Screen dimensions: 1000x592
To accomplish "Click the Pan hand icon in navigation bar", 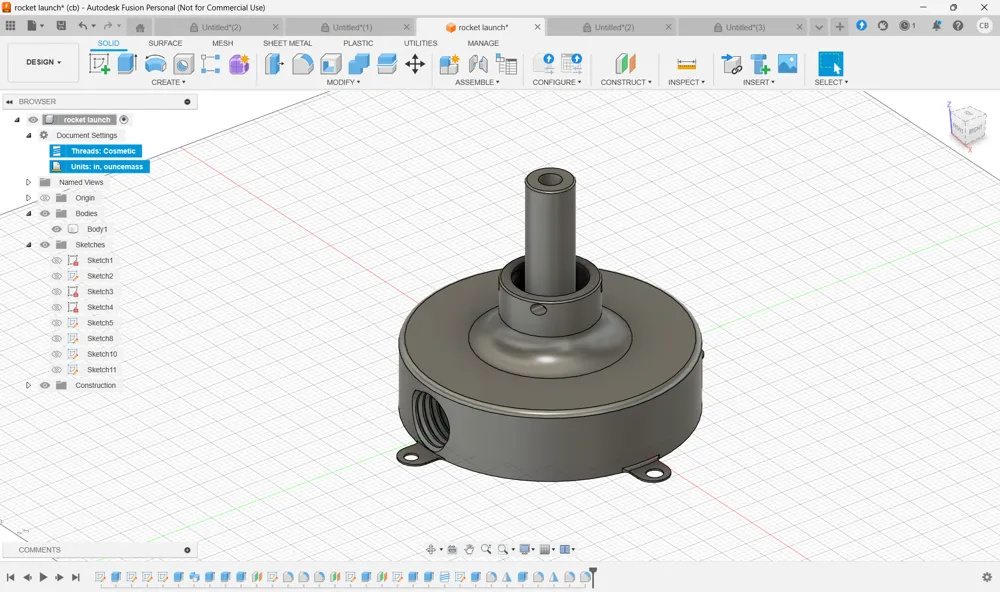I will pos(469,549).
